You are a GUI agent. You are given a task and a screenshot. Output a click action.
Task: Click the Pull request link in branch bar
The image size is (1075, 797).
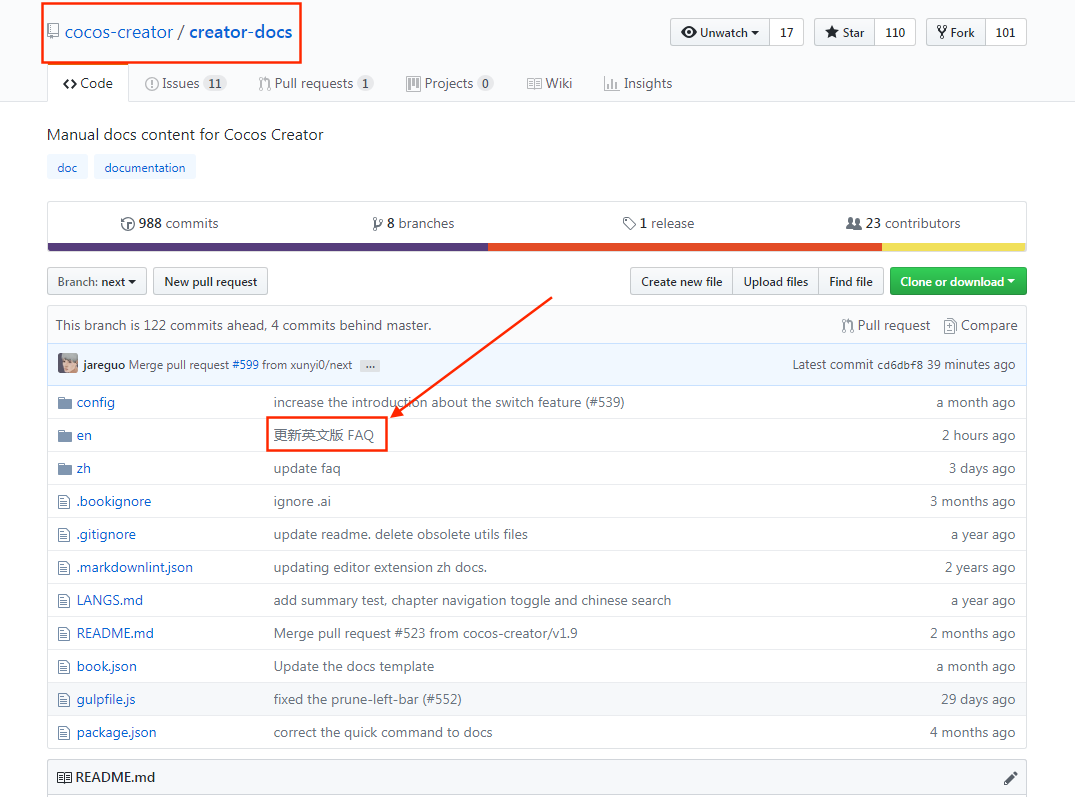point(886,326)
